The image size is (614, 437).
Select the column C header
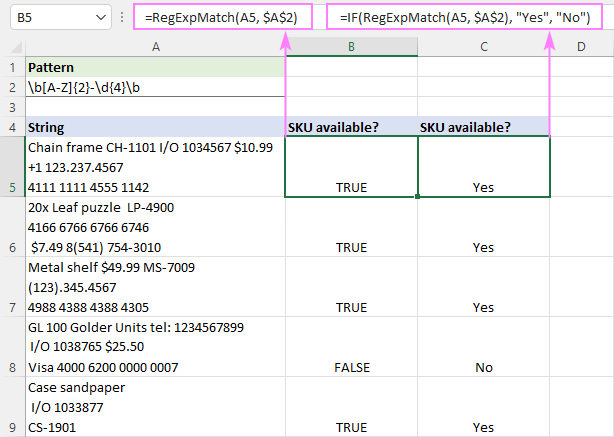(x=483, y=47)
